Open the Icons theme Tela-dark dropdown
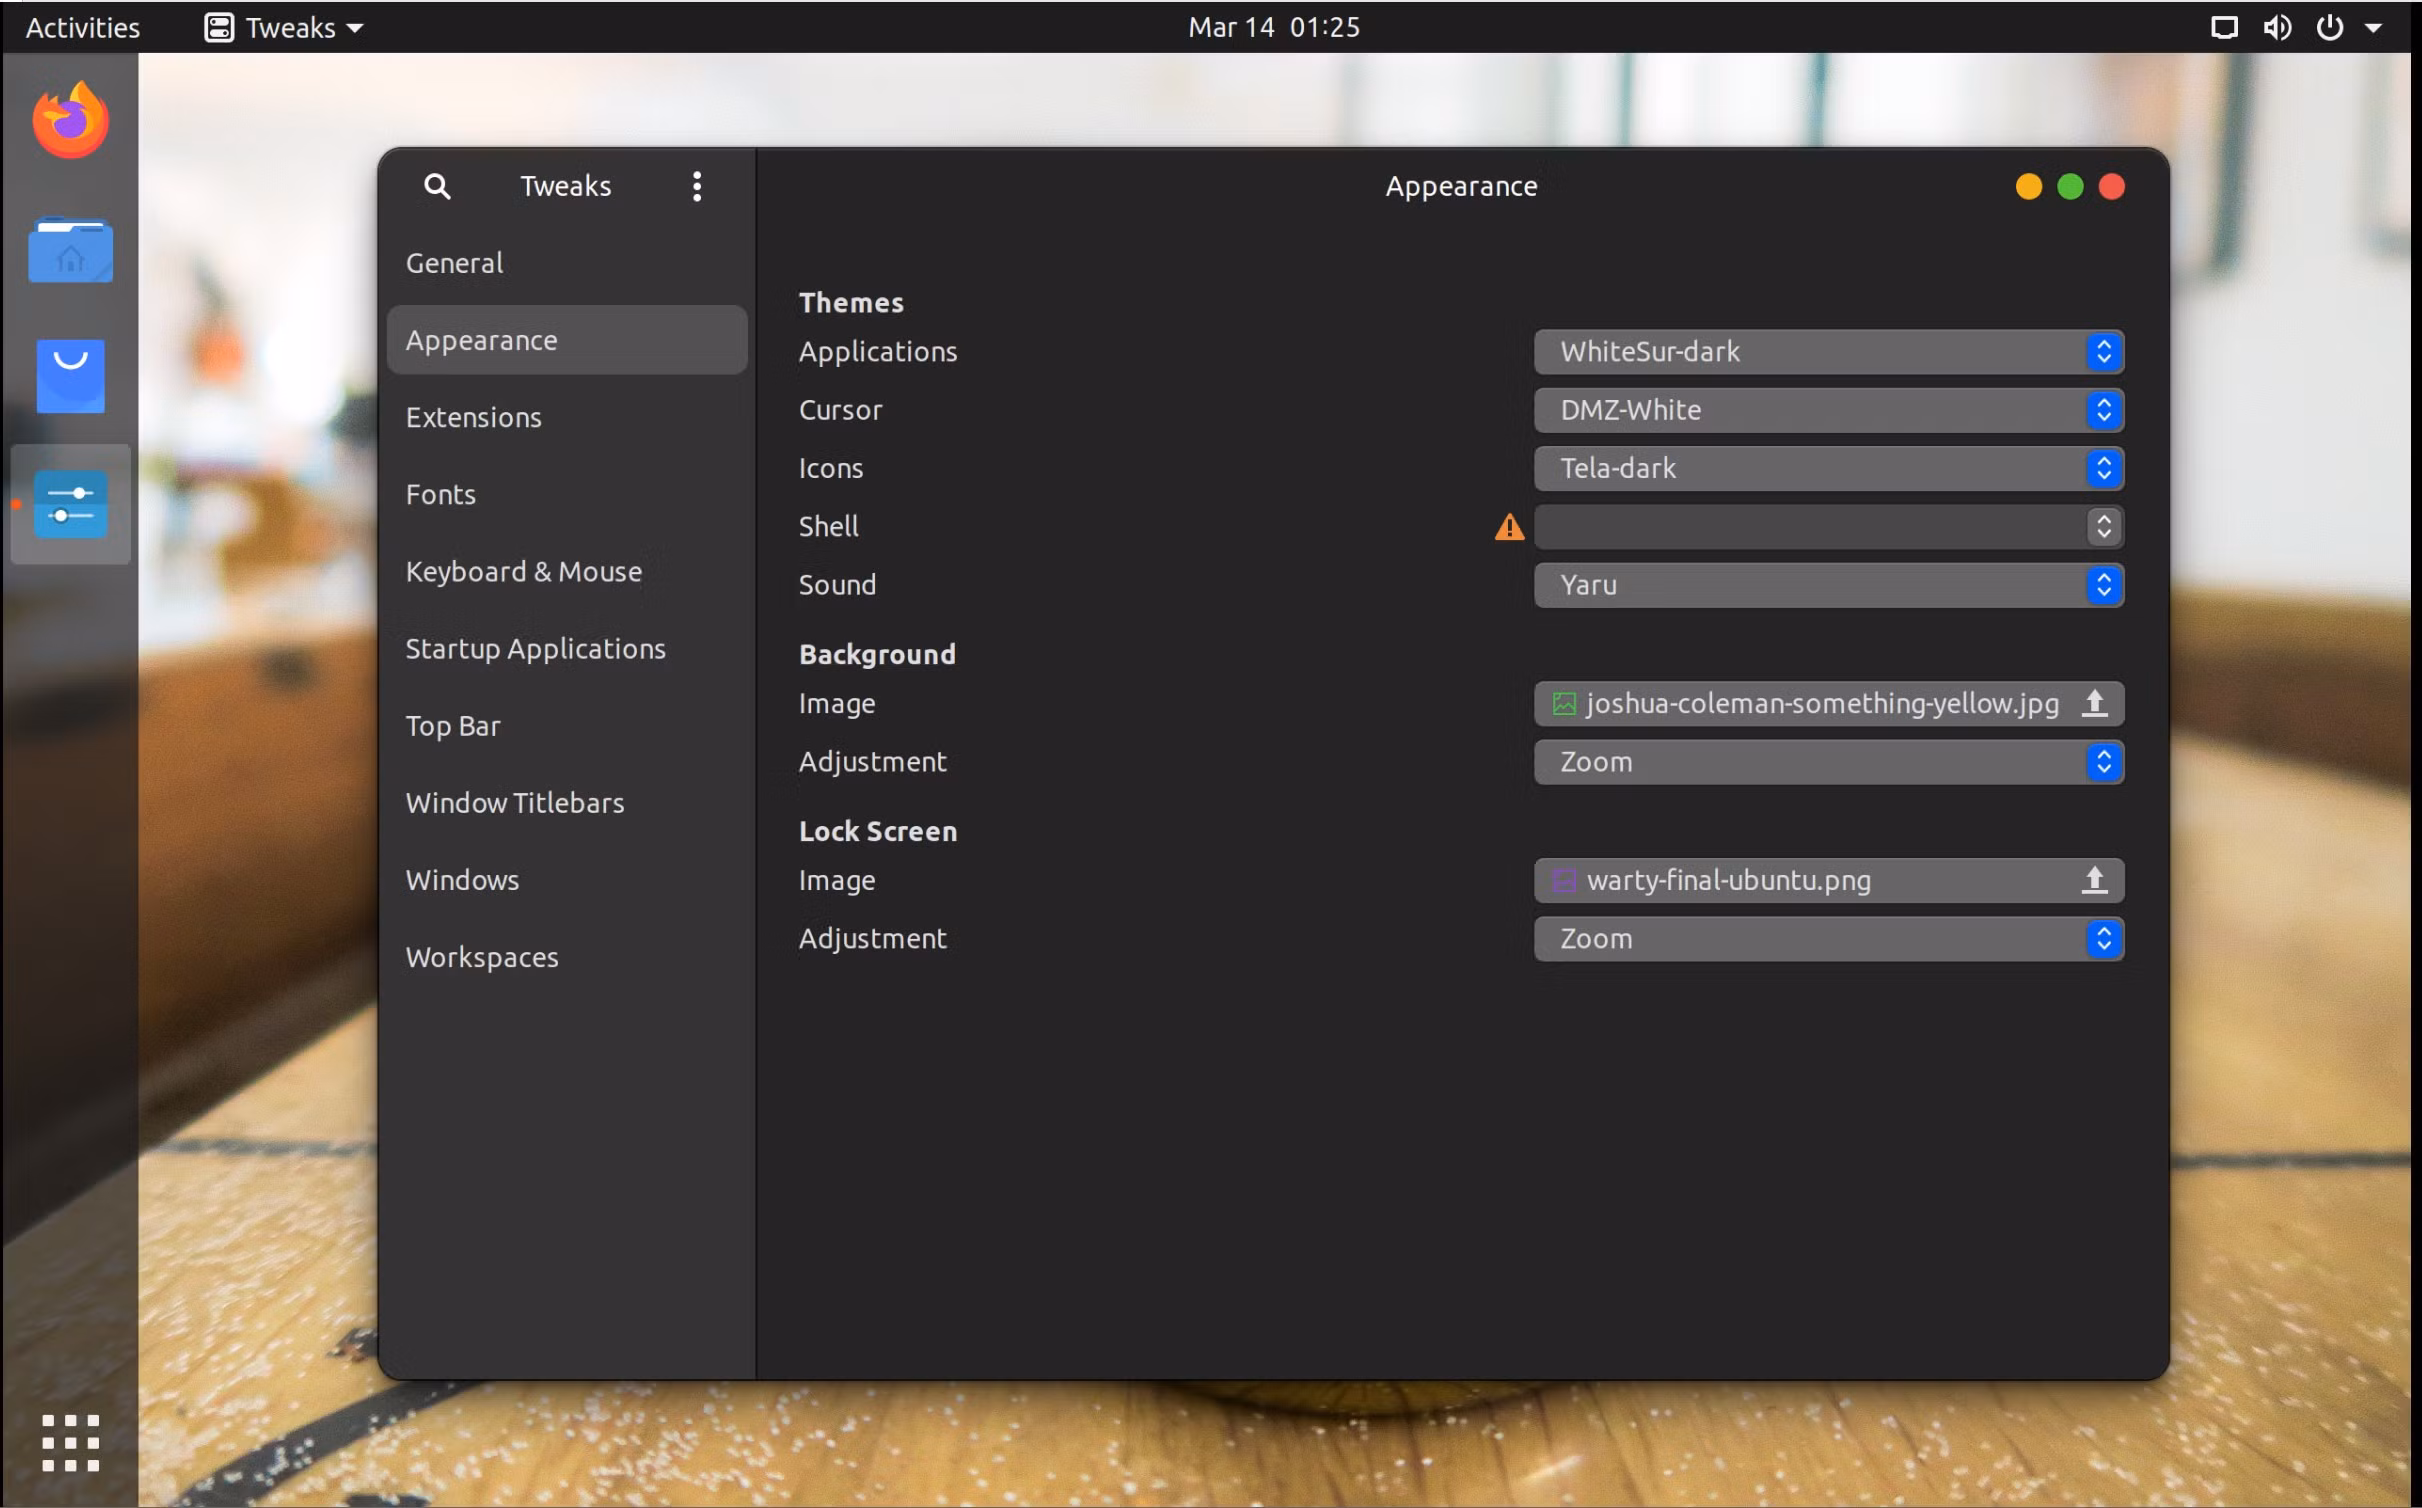Image resolution: width=2422 pixels, height=1508 pixels. click(1828, 468)
